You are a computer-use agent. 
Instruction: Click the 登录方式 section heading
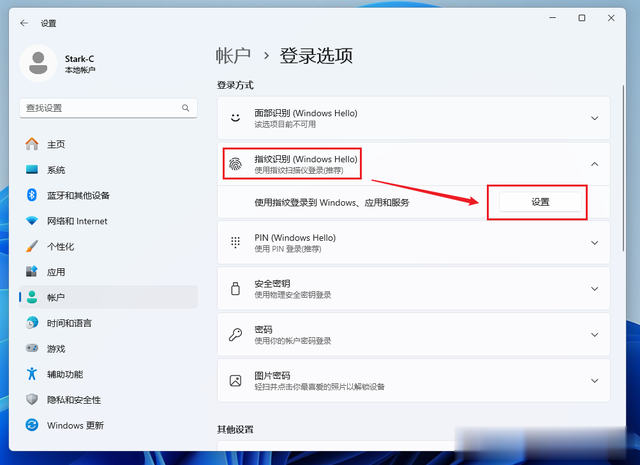pyautogui.click(x=235, y=85)
